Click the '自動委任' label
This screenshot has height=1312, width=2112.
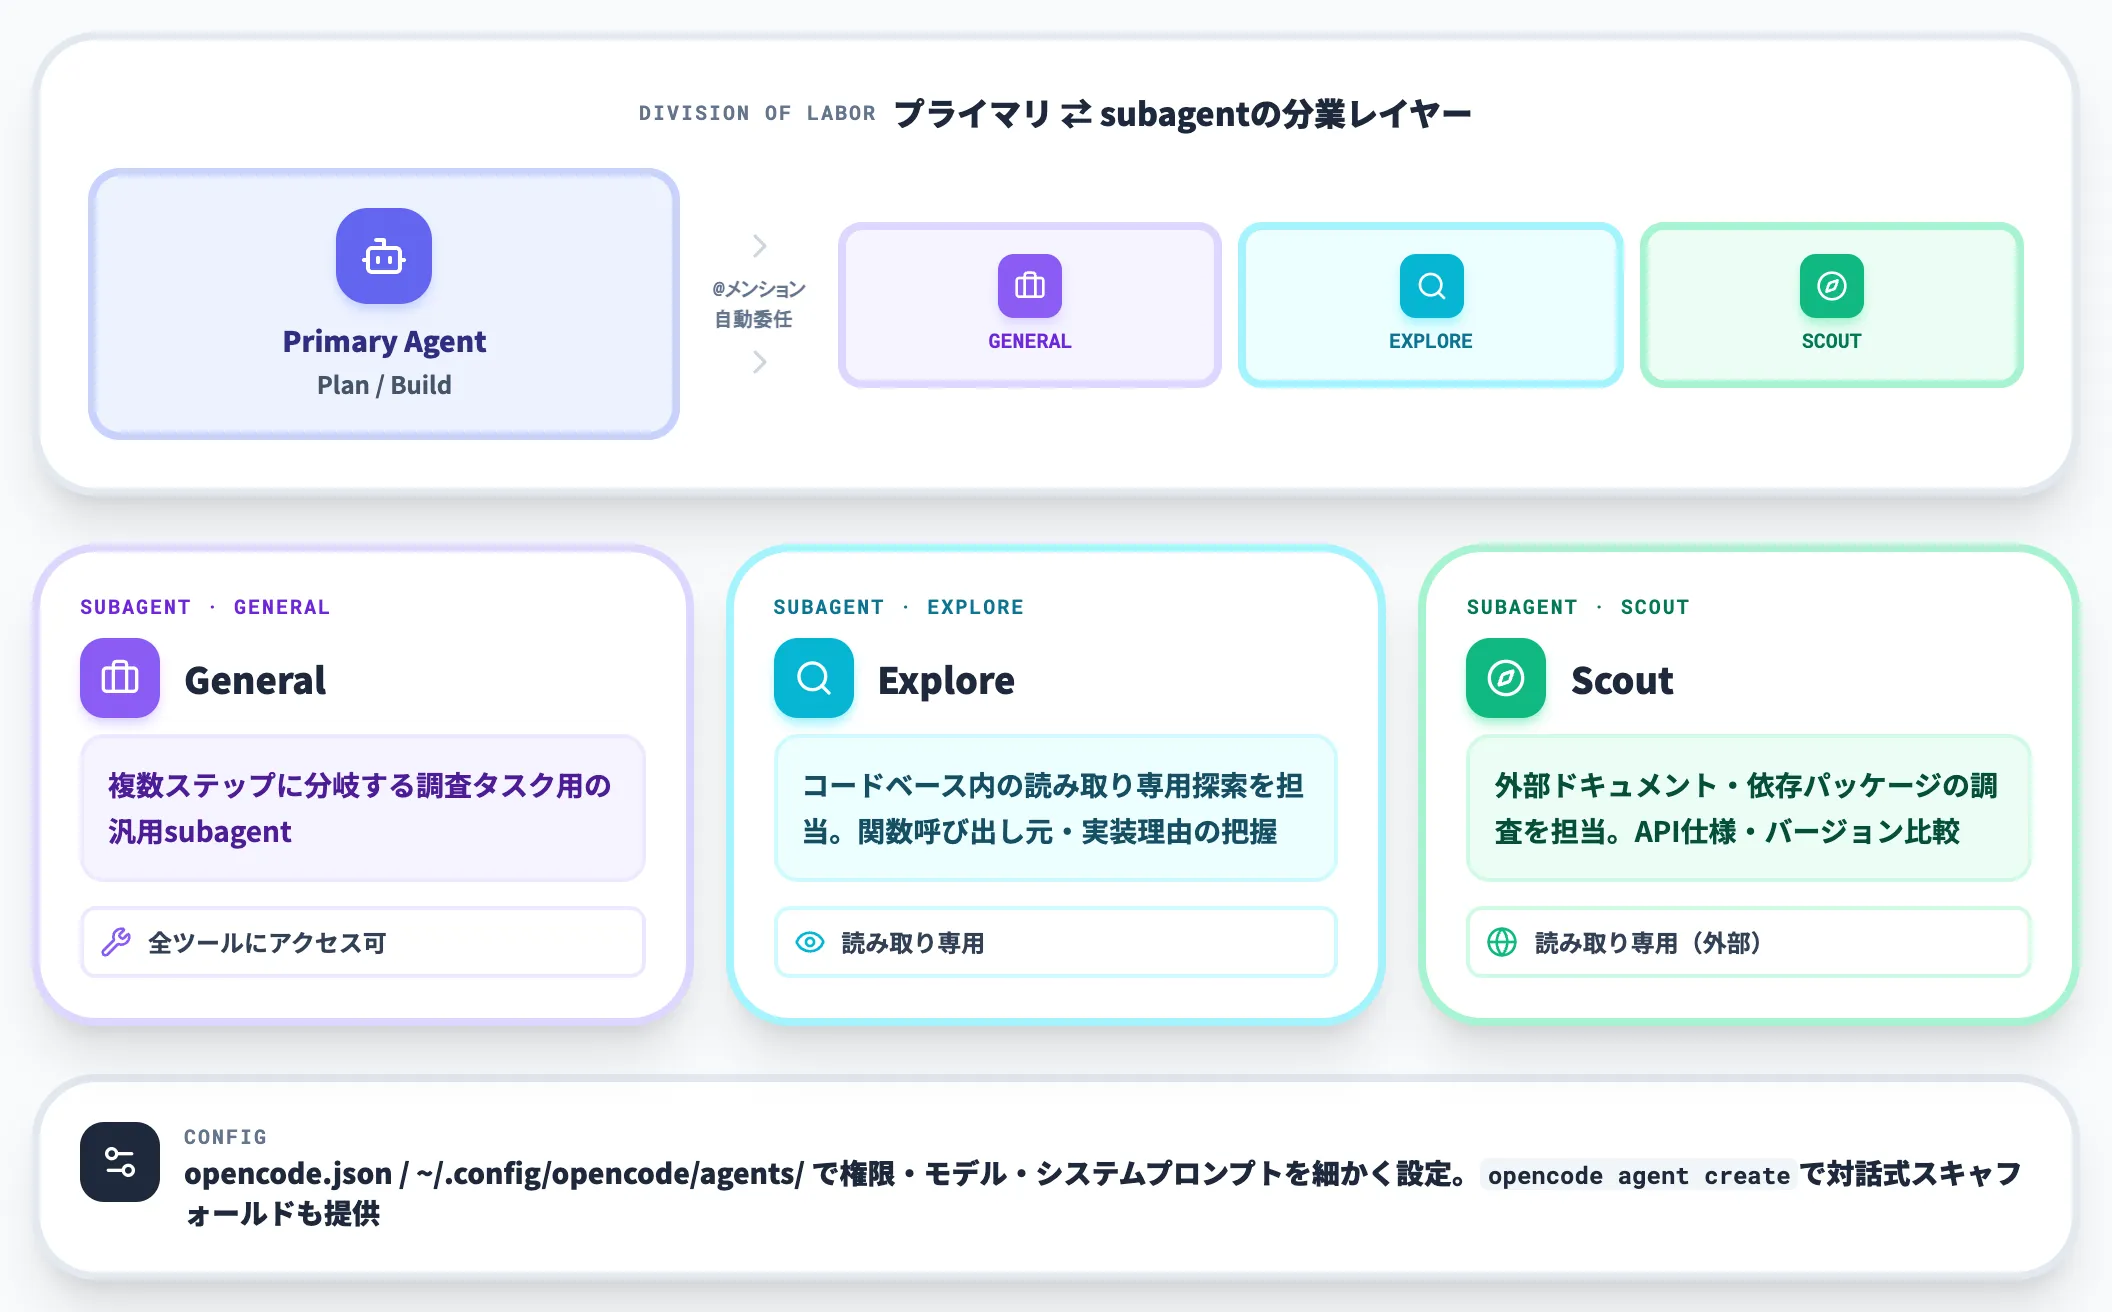pyautogui.click(x=754, y=319)
